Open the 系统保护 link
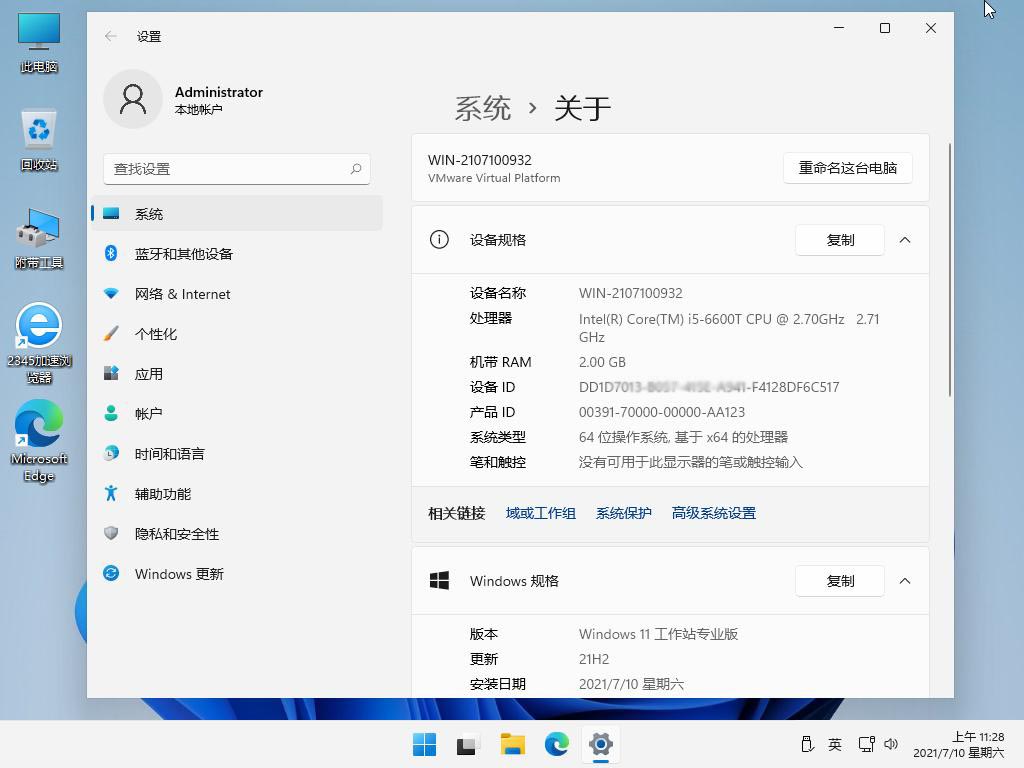1024x768 pixels. pos(624,513)
